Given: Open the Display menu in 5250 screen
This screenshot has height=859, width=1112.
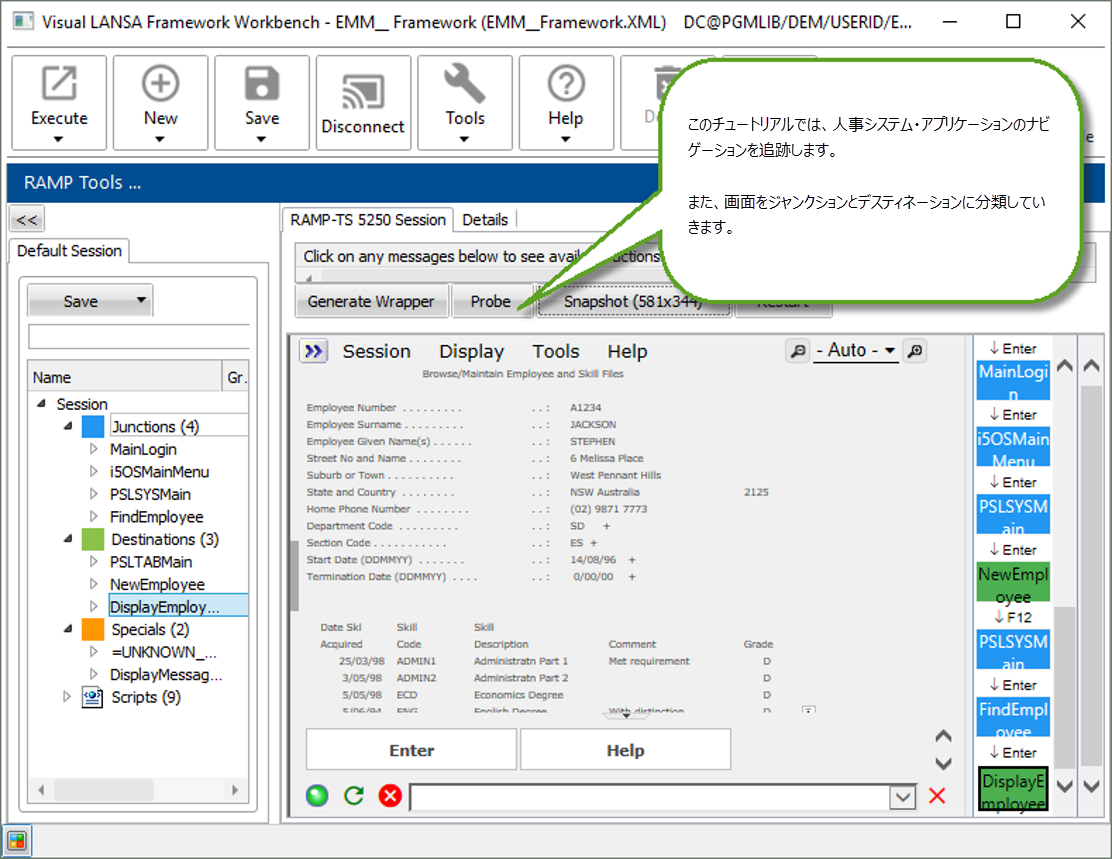Looking at the screenshot, I should [x=471, y=351].
